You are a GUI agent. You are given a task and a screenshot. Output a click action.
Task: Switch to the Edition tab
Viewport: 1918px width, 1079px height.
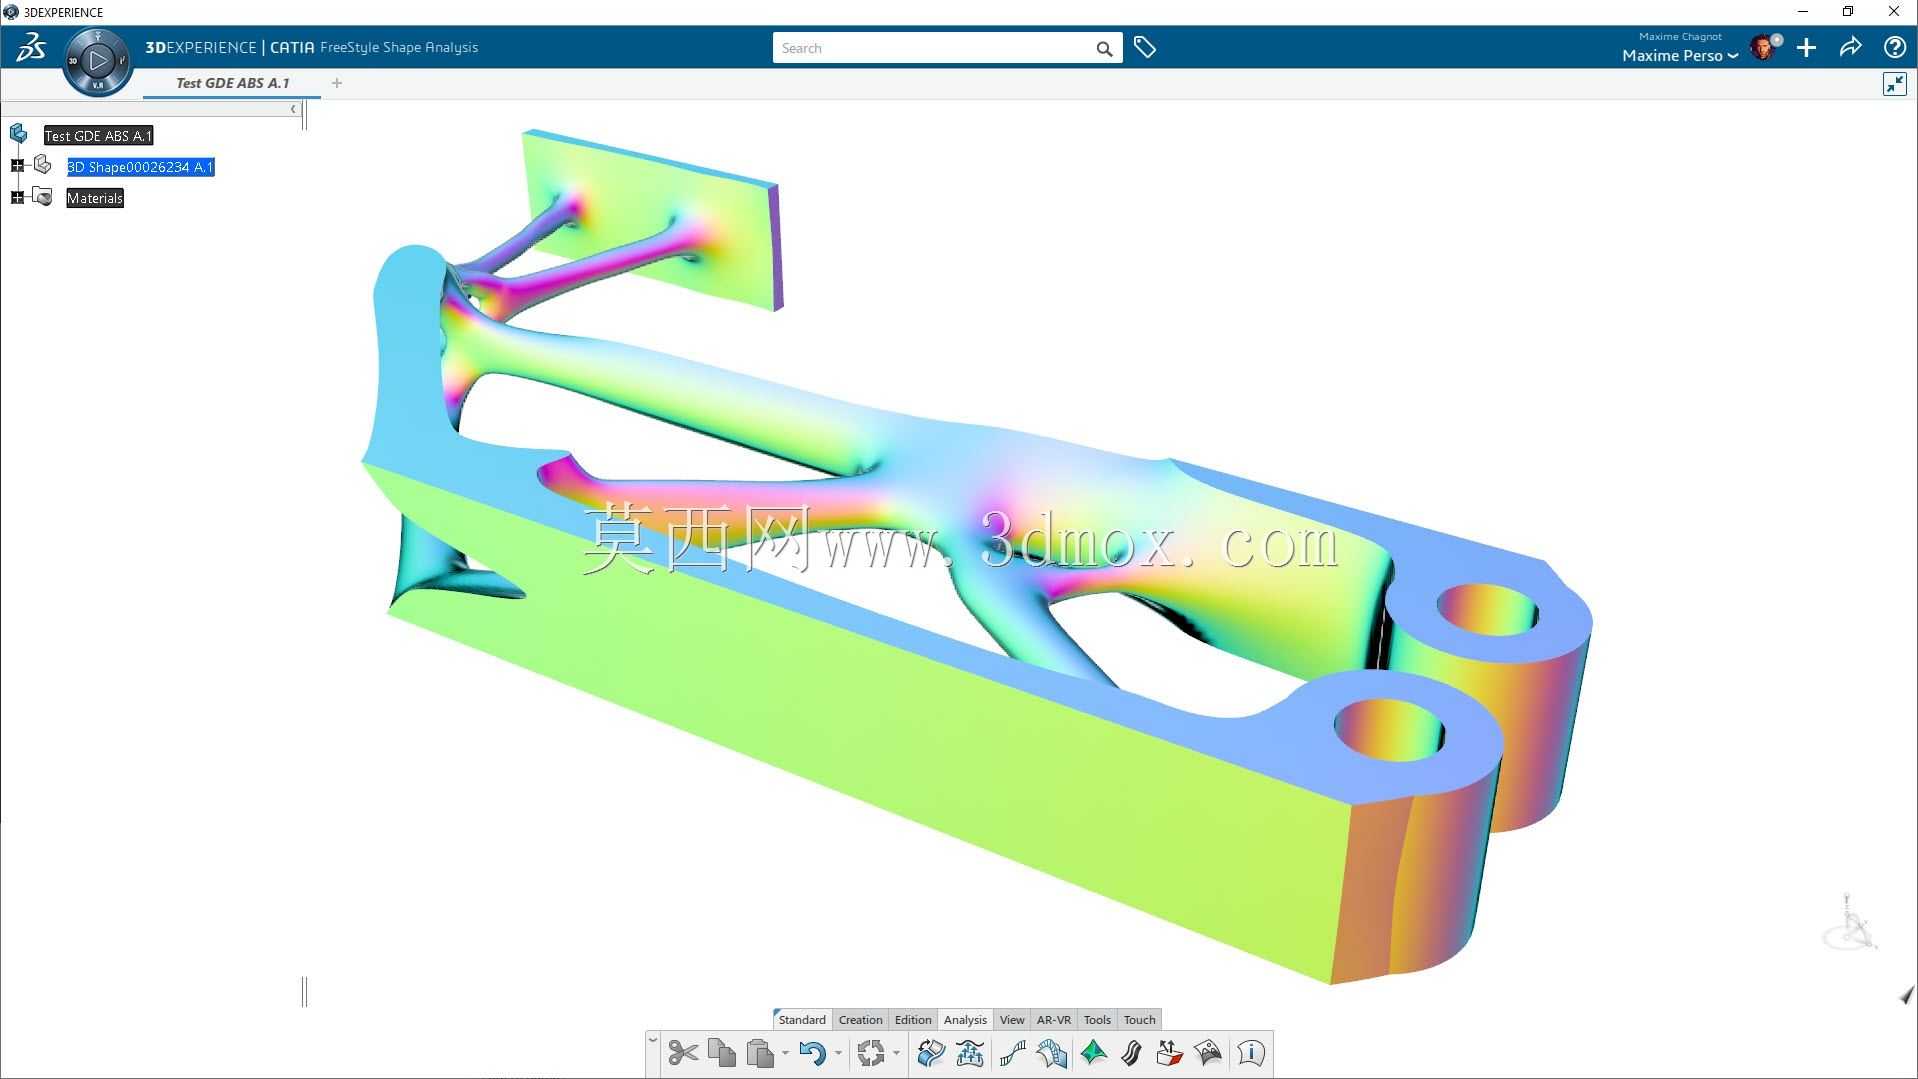913,1020
